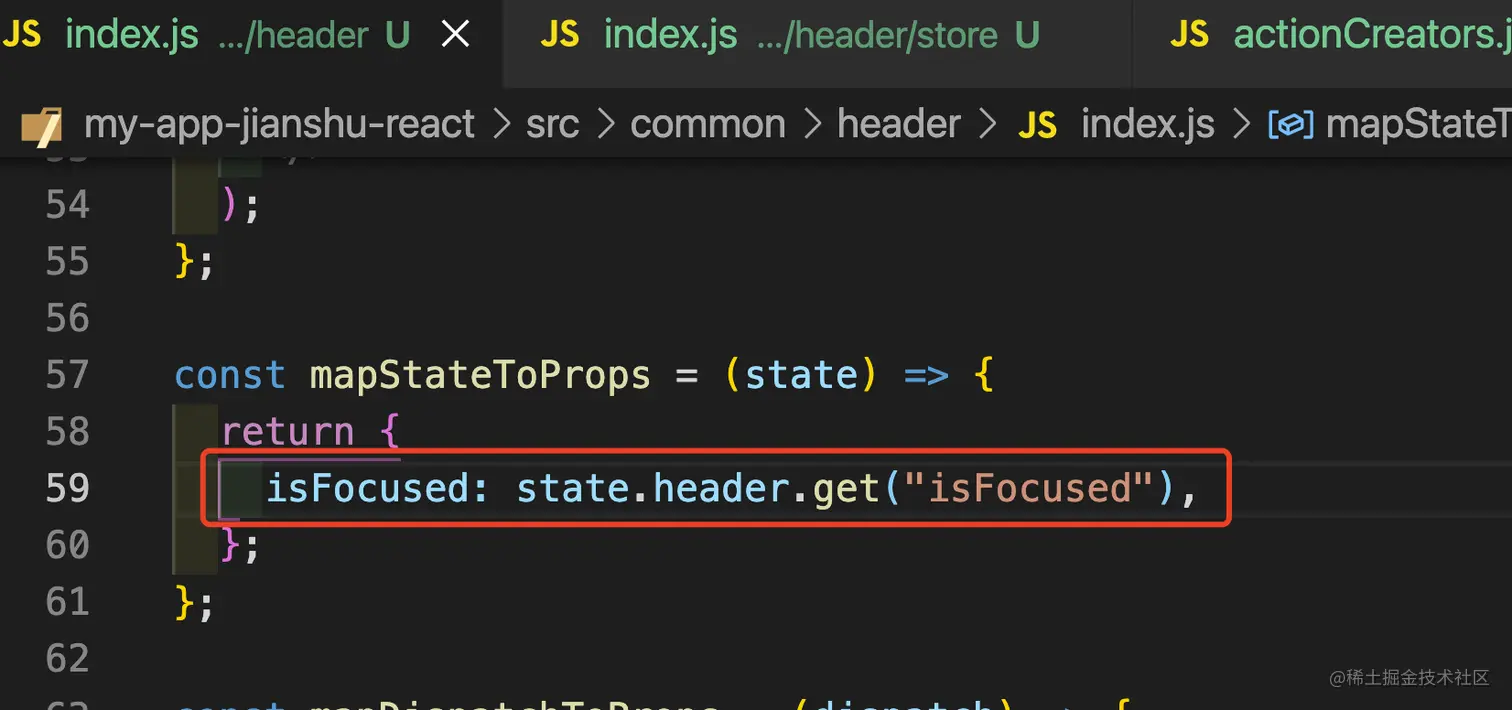Click JS file icon in breadcrumb path
The width and height of the screenshot is (1512, 710).
pyautogui.click(x=1037, y=126)
